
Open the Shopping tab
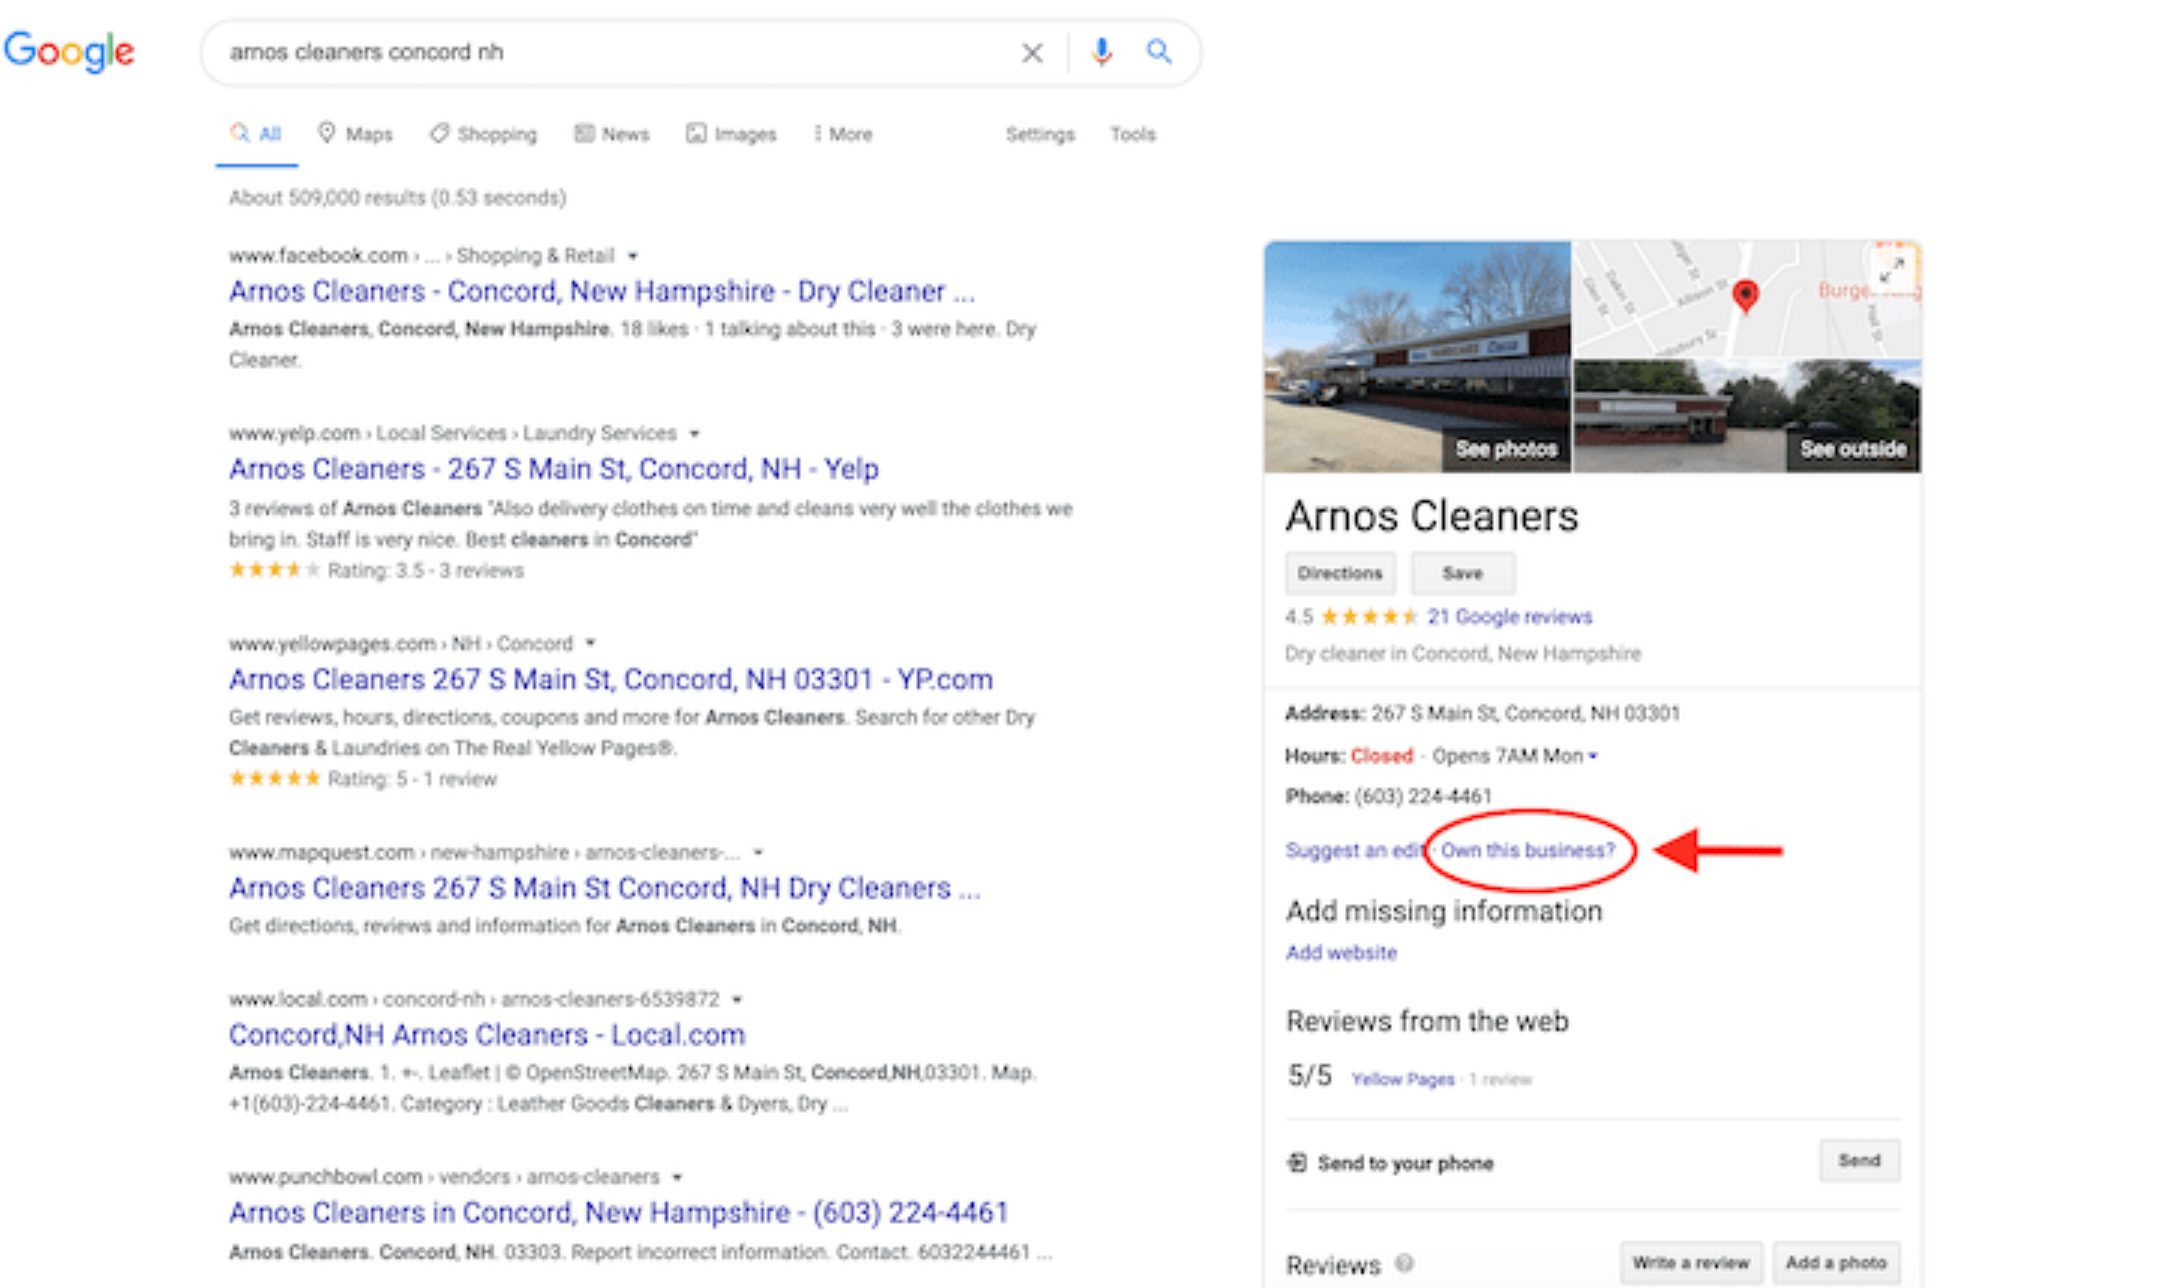[483, 134]
